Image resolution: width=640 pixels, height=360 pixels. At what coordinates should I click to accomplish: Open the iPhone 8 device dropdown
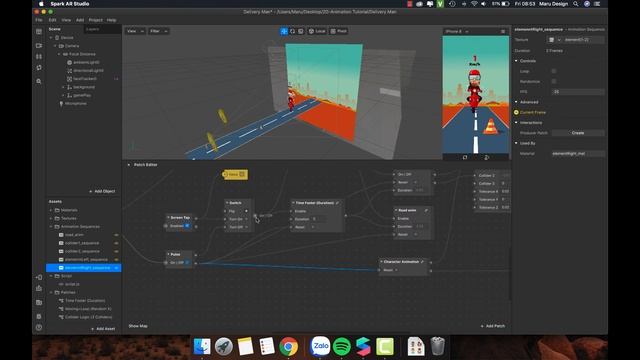pyautogui.click(x=456, y=31)
